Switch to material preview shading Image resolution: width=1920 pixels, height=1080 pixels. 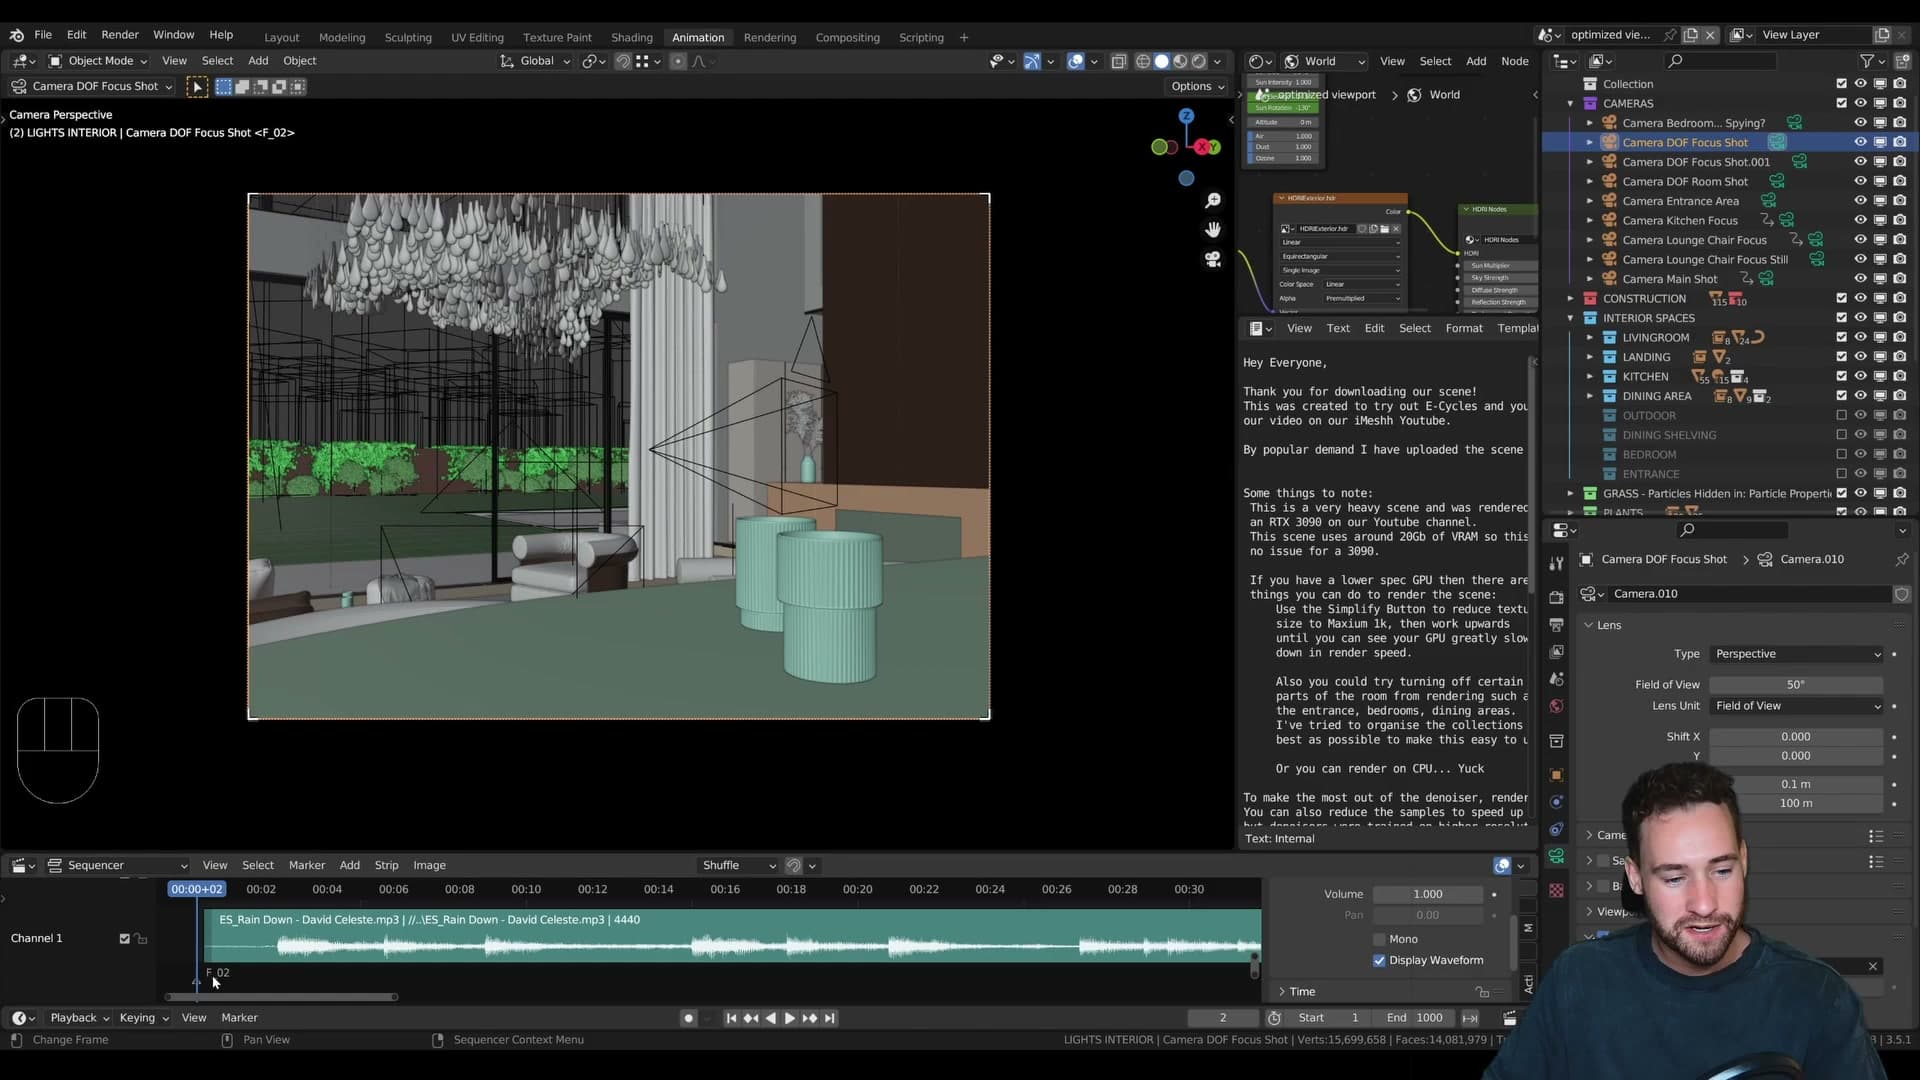[x=1180, y=61]
